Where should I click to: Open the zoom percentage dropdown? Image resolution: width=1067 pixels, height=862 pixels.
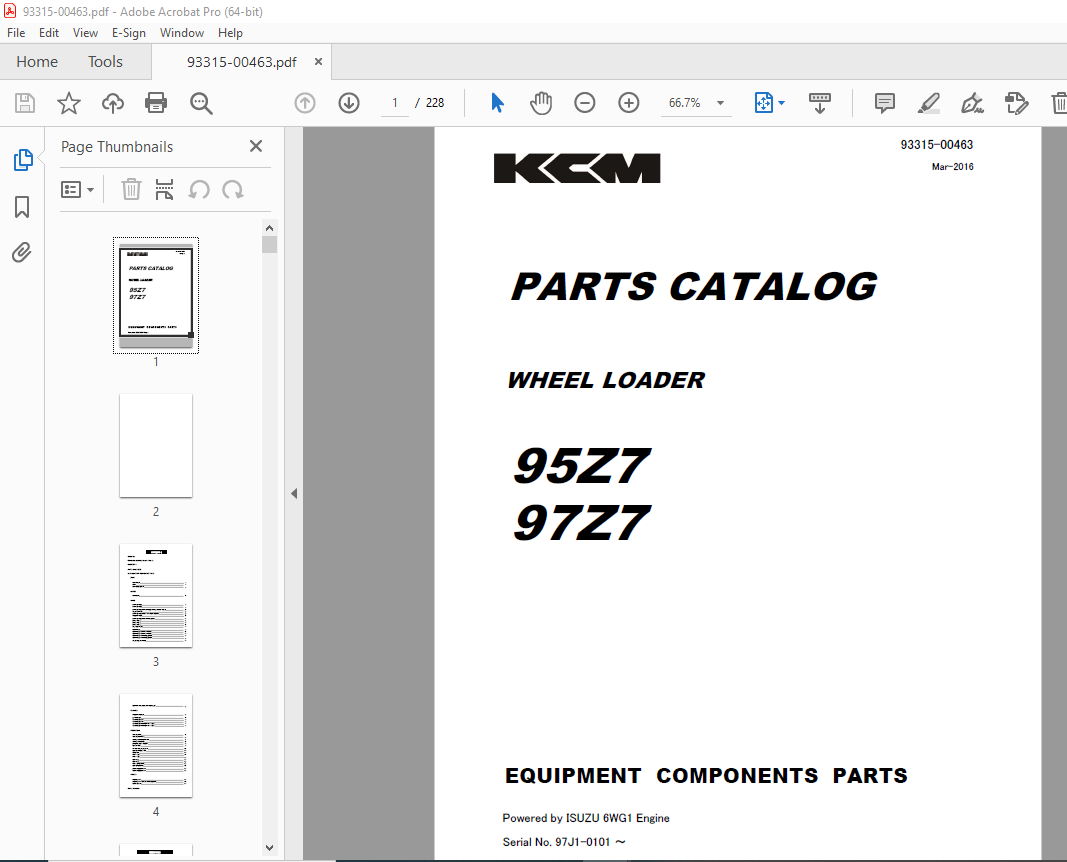pos(720,103)
